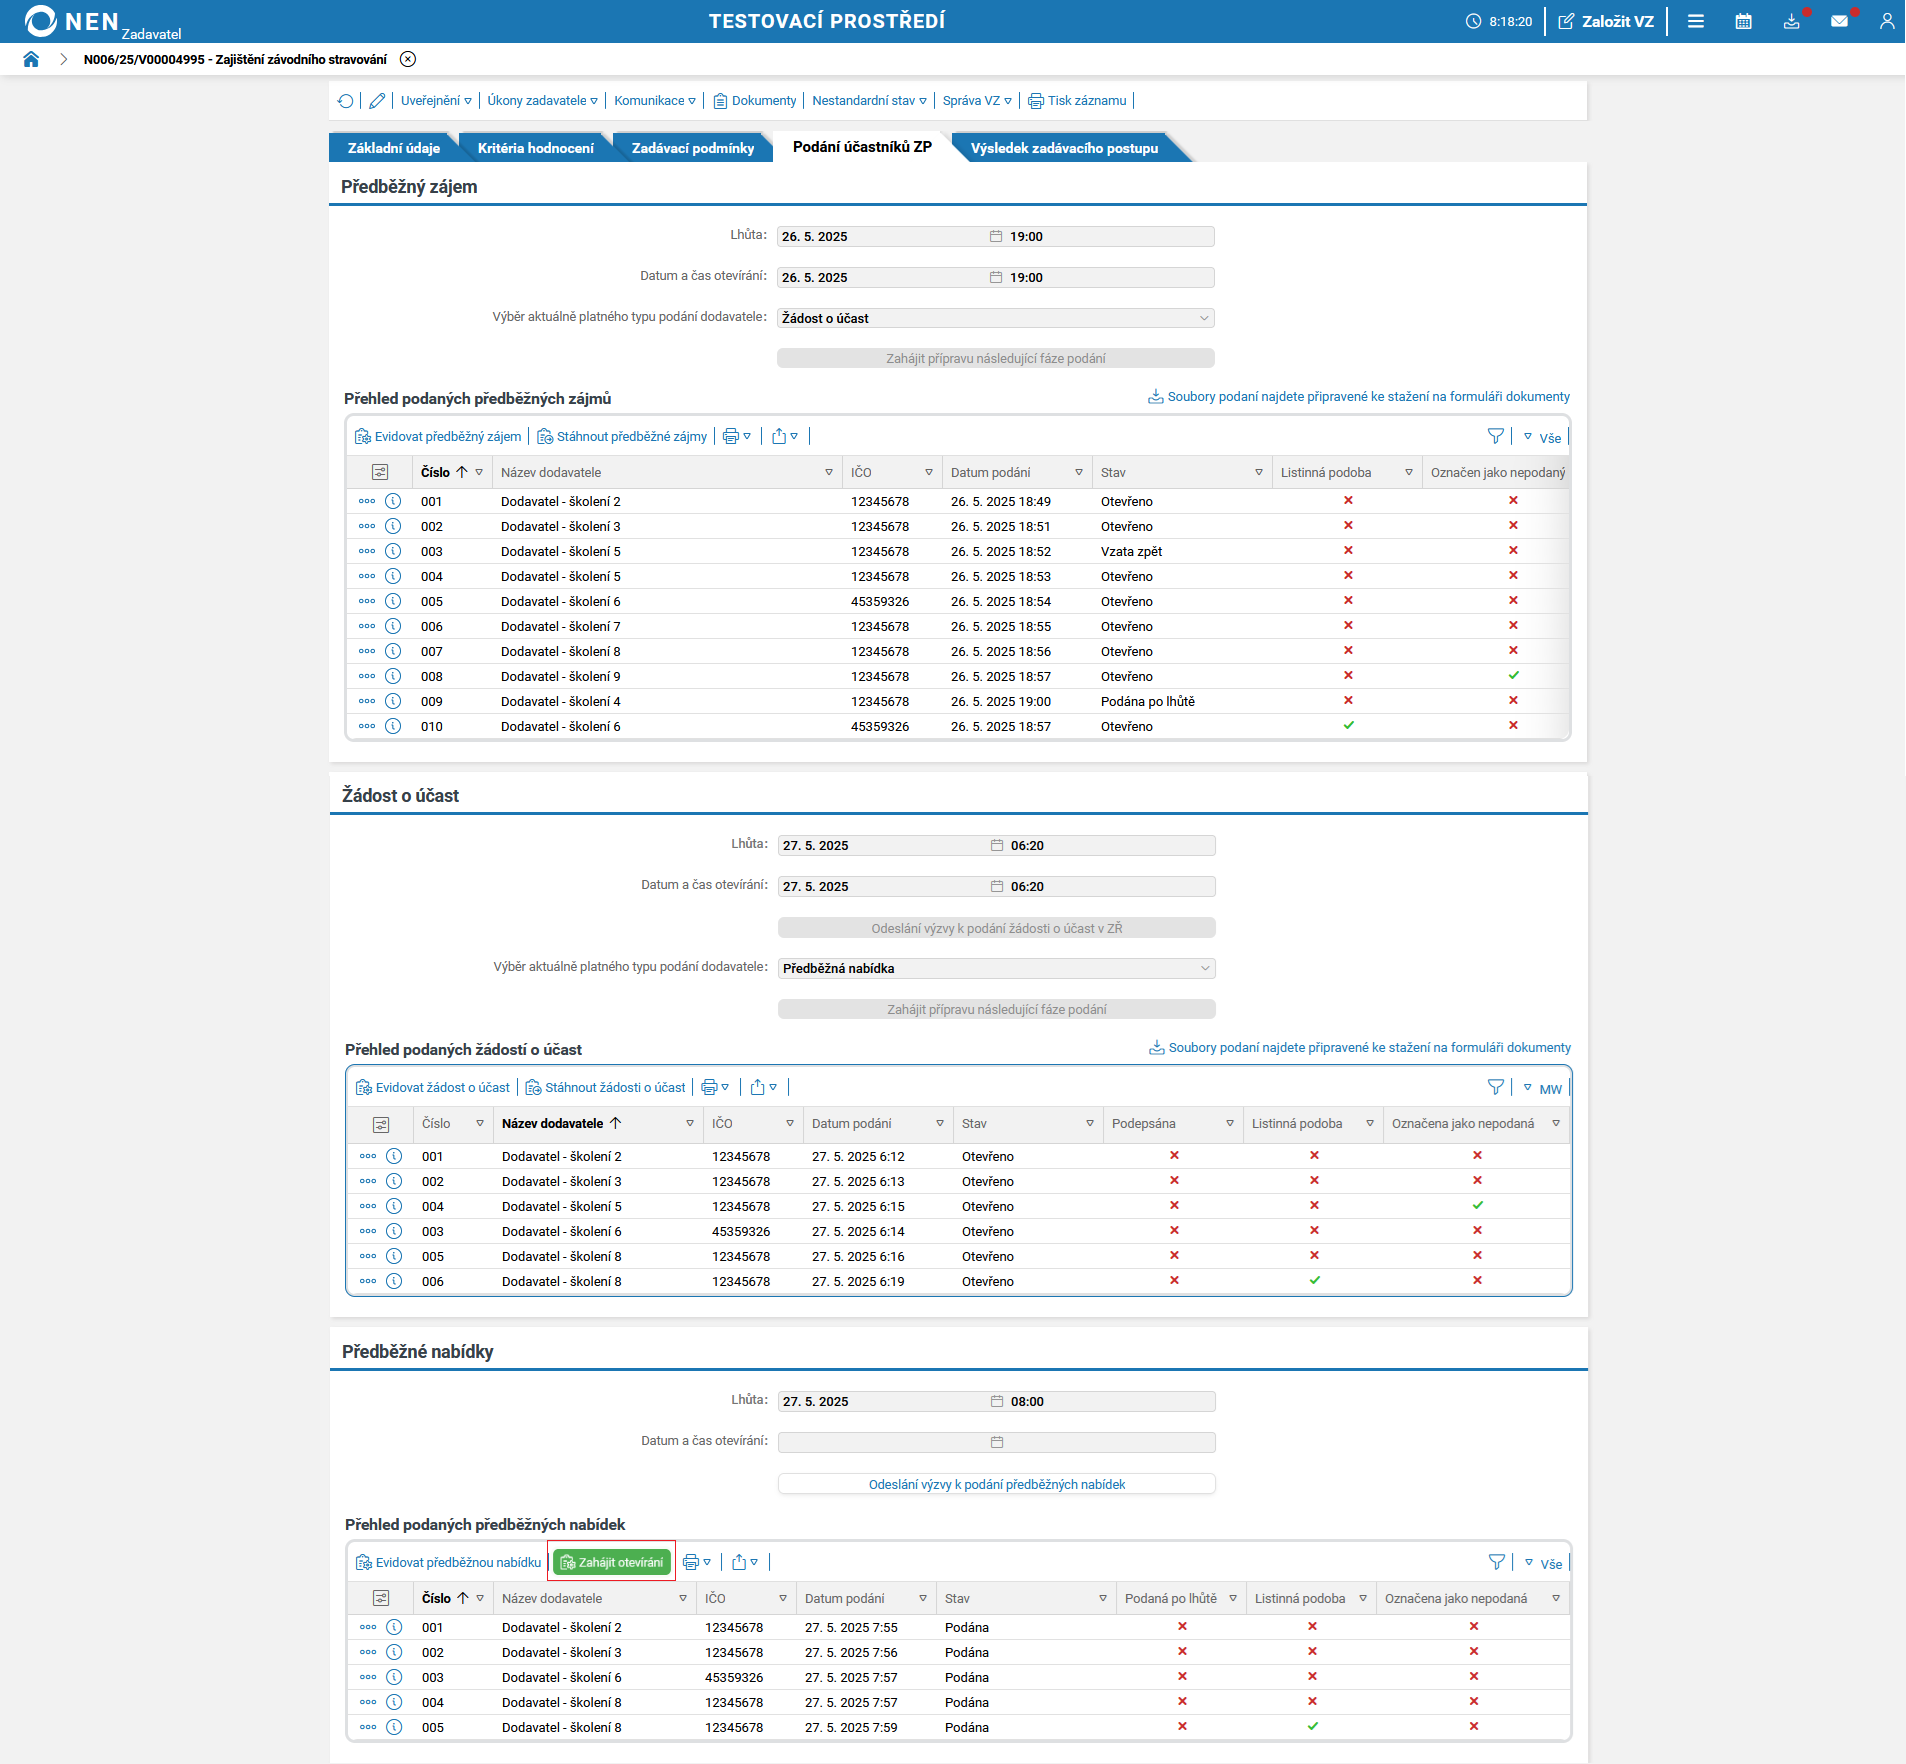
Task: Open row actions dots for preliminary offer 005
Action: [368, 1727]
